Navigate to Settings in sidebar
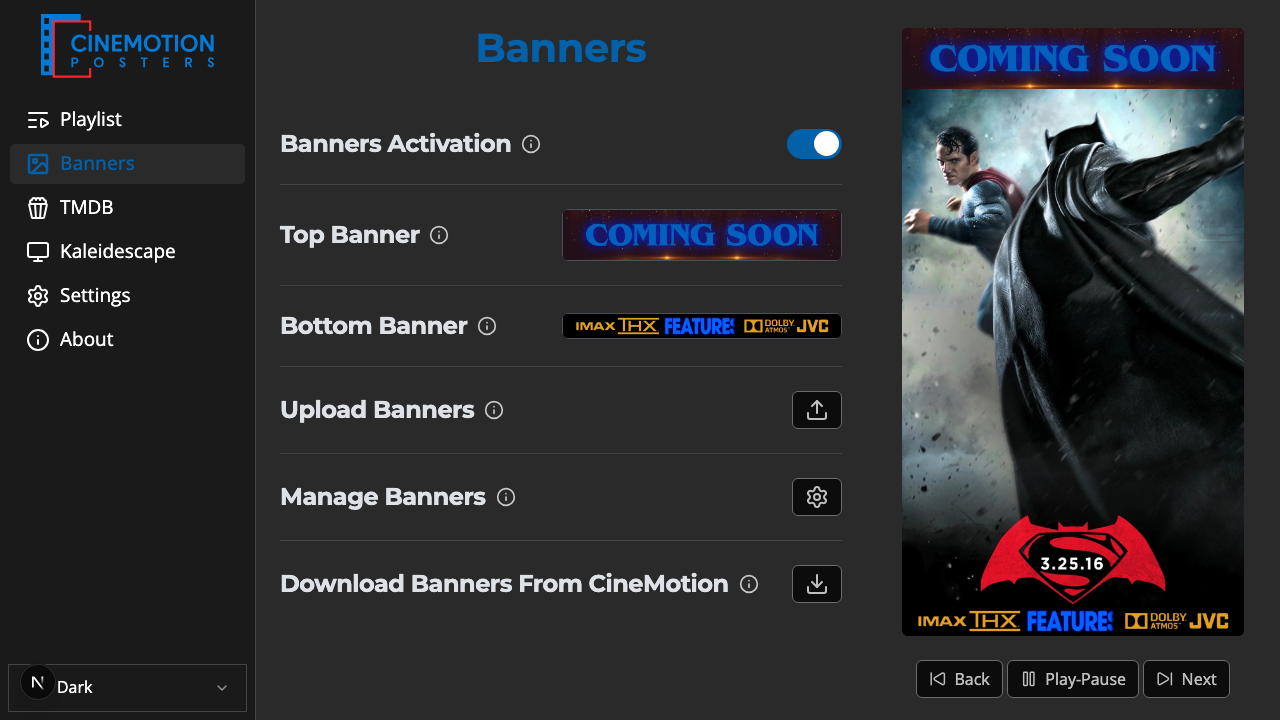 [127, 296]
